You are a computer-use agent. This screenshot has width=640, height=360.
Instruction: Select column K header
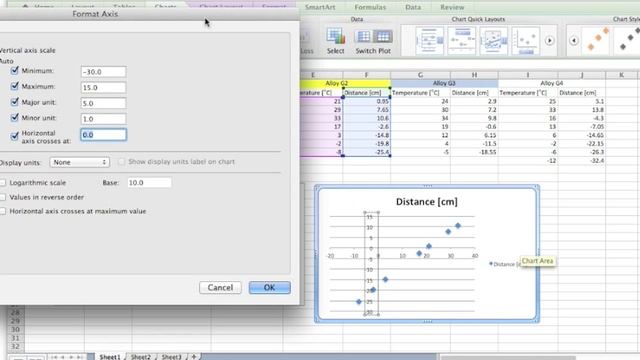[x=621, y=75]
